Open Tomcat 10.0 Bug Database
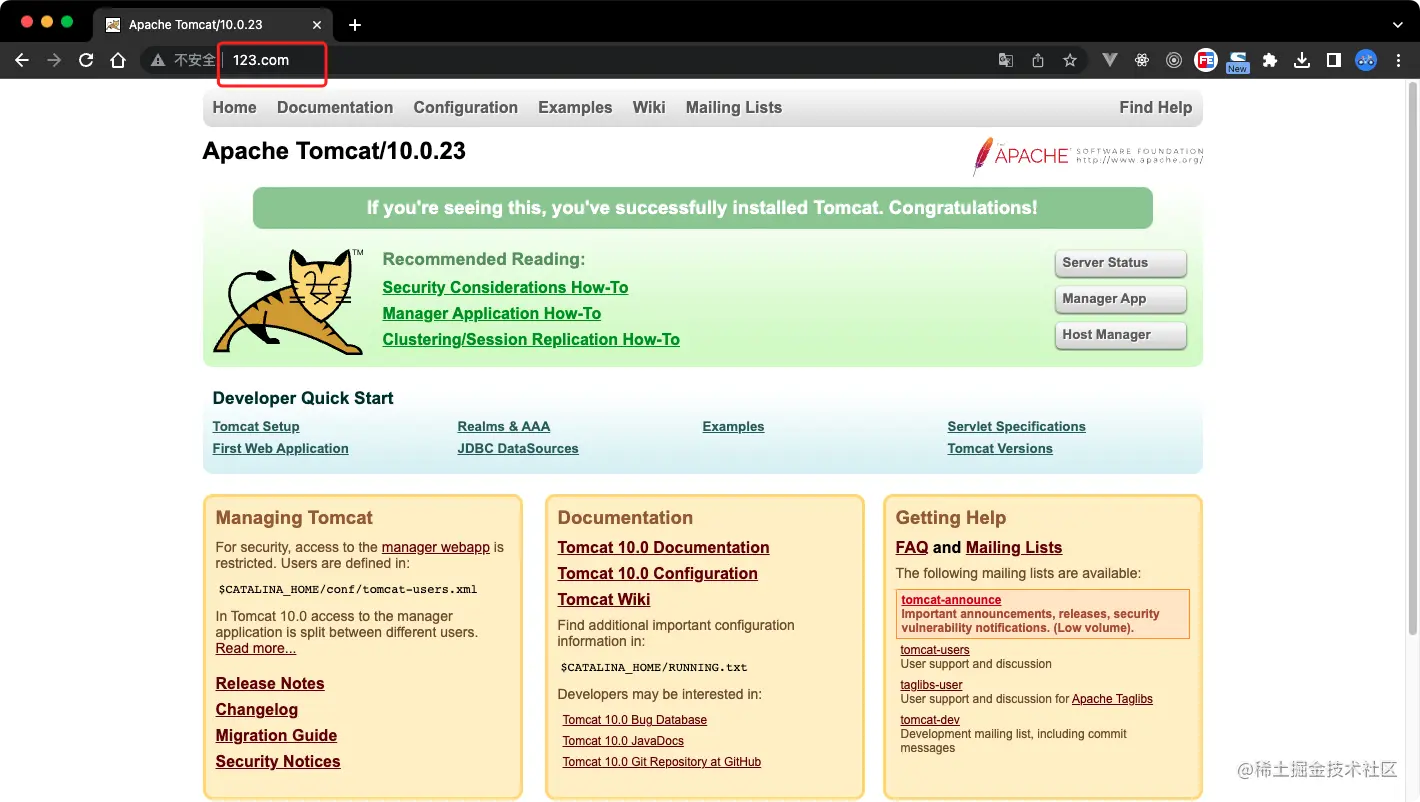The width and height of the screenshot is (1420, 802). coord(634,720)
